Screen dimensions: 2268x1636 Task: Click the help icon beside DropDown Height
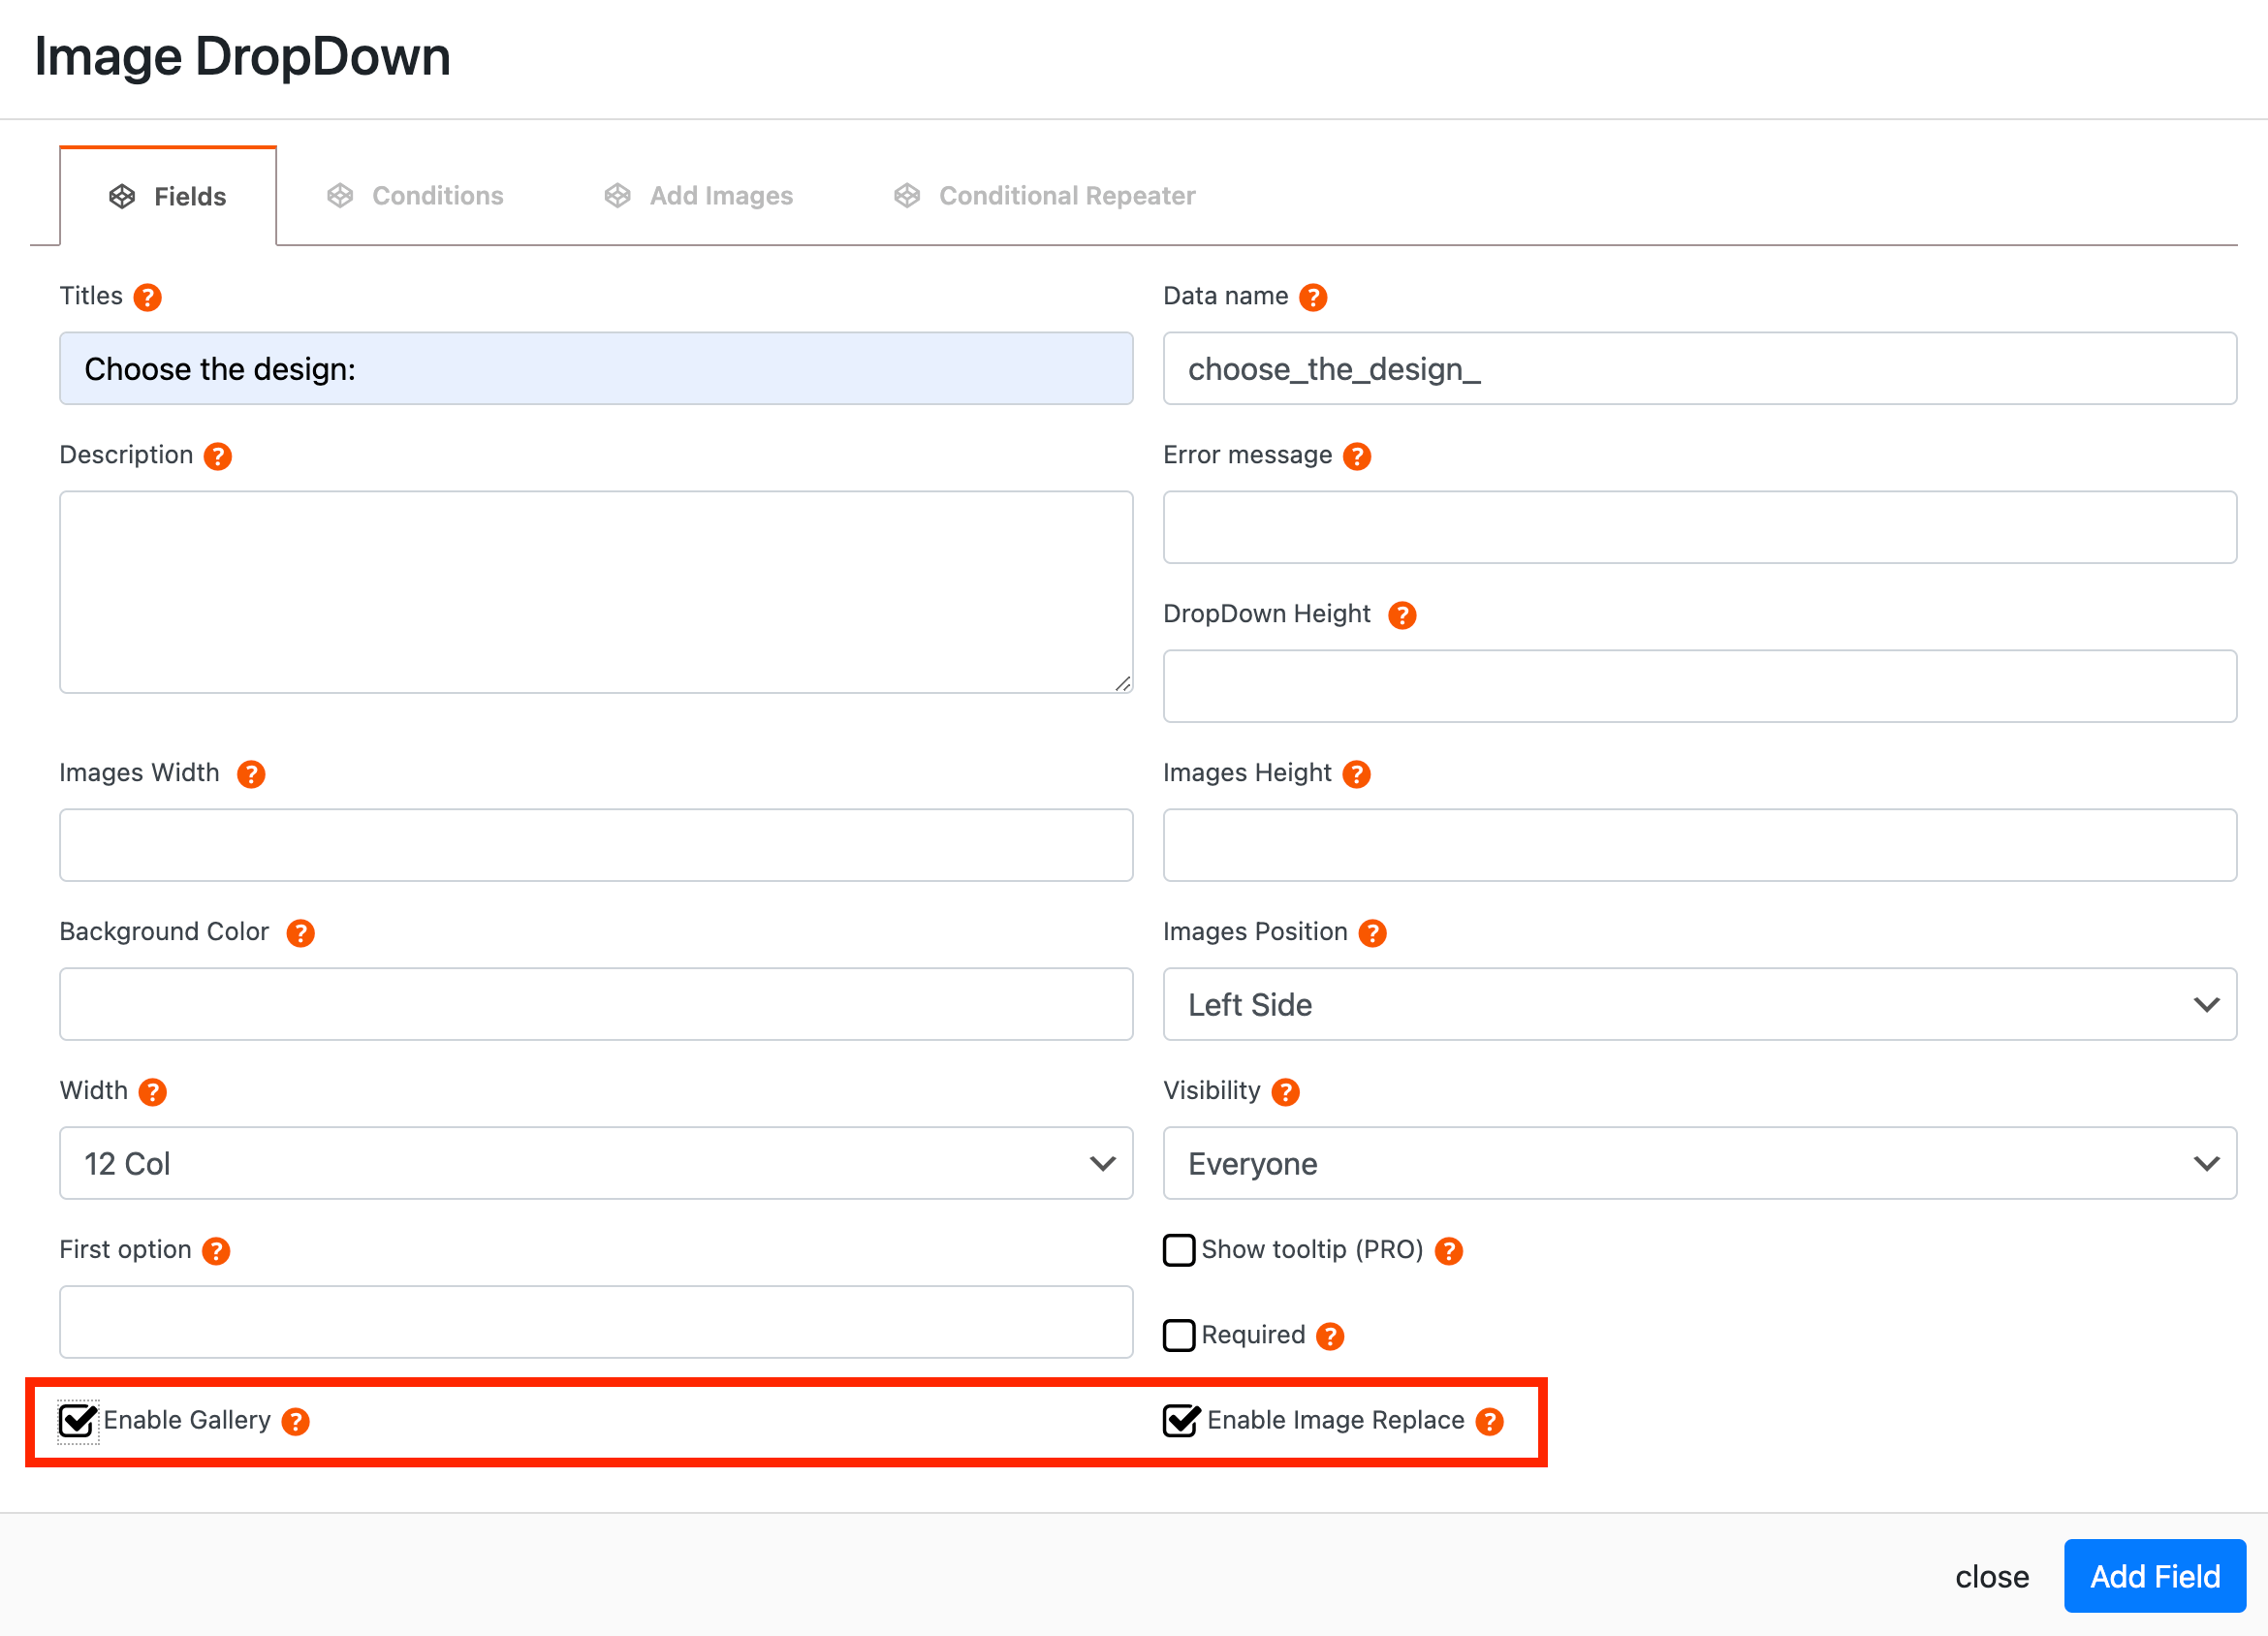point(1402,615)
